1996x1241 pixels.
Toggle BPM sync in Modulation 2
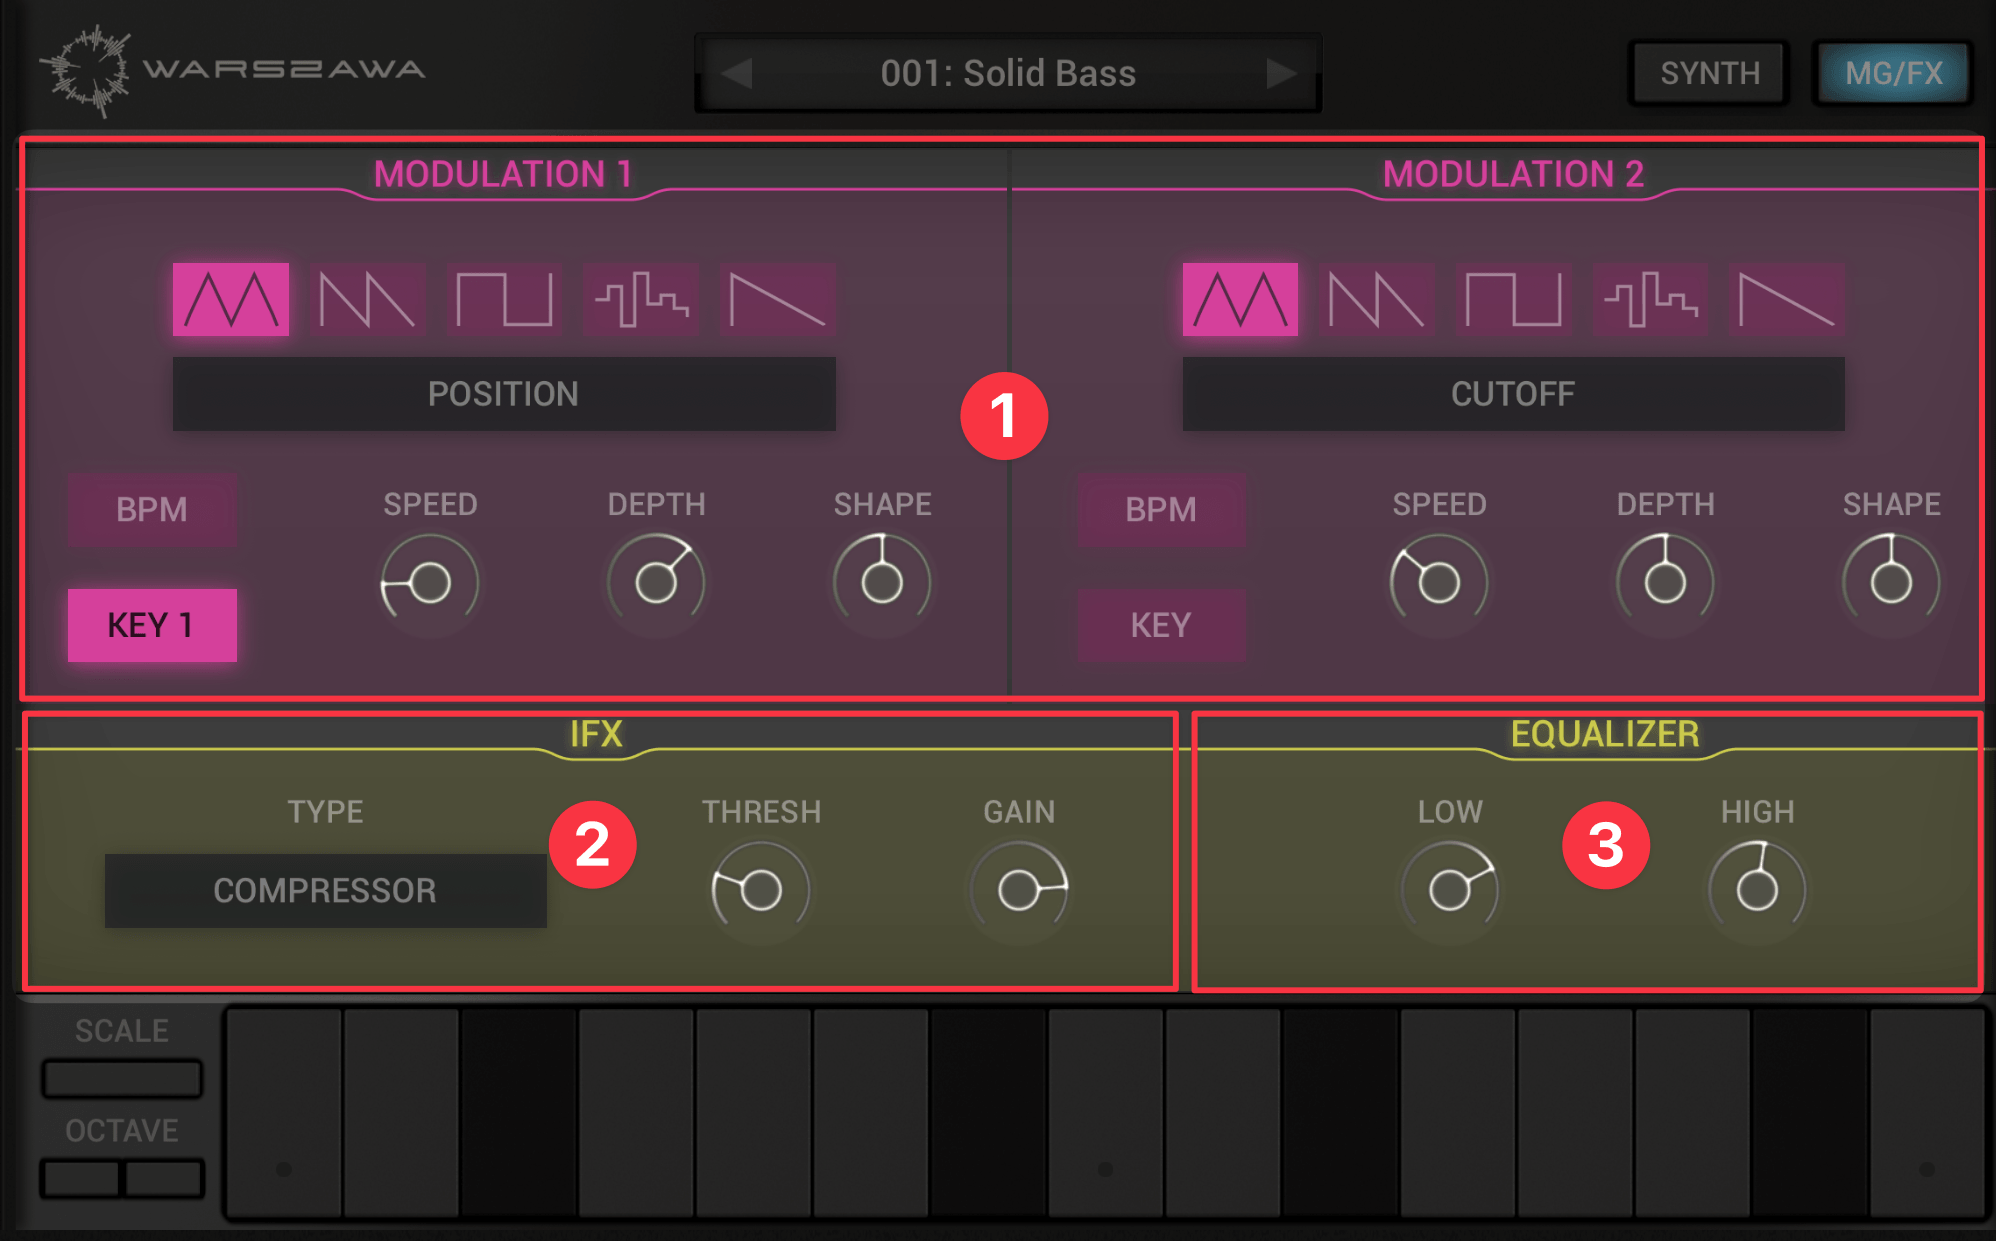1161,510
